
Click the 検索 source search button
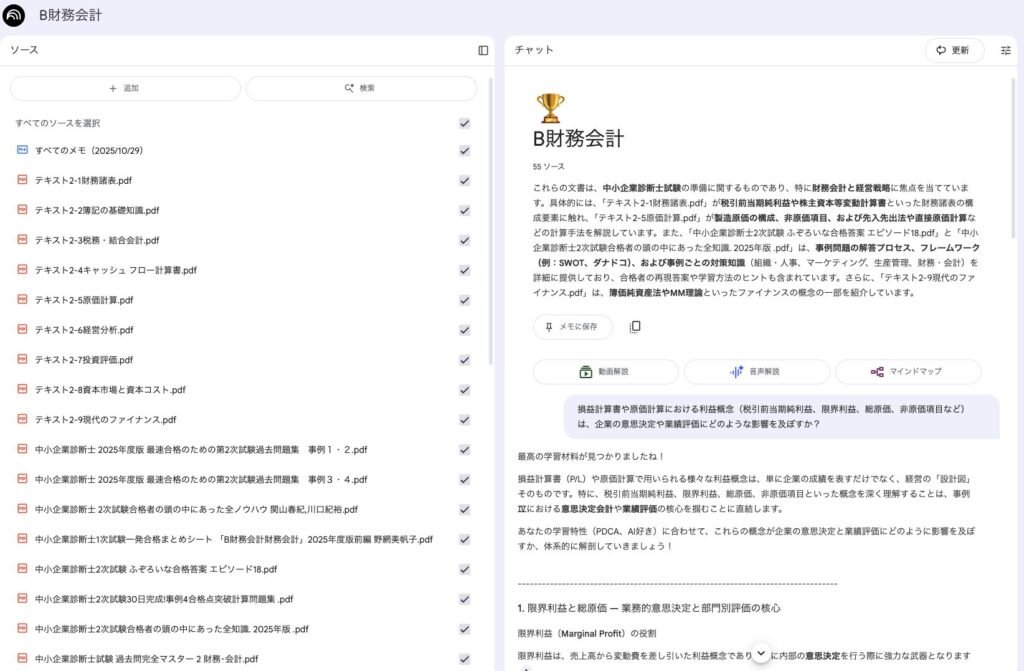[361, 88]
